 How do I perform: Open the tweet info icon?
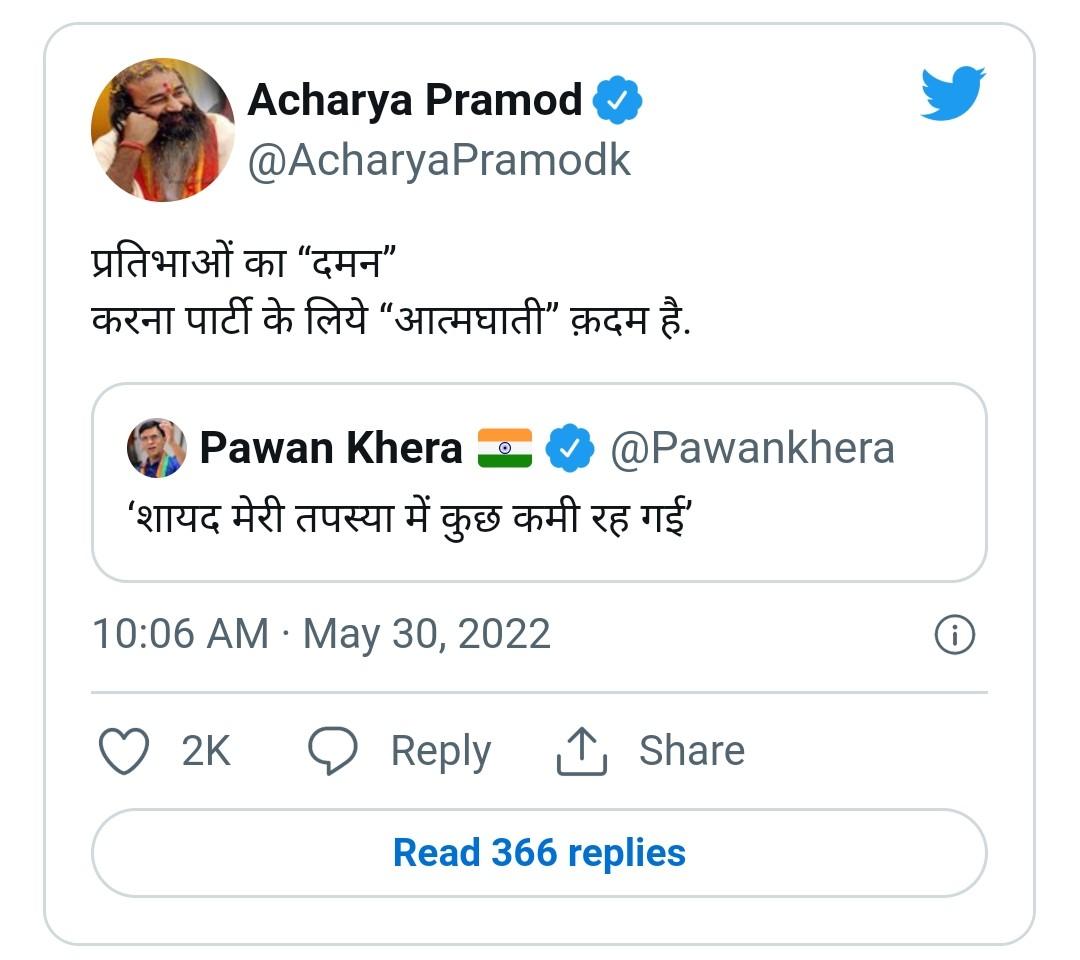click(954, 634)
